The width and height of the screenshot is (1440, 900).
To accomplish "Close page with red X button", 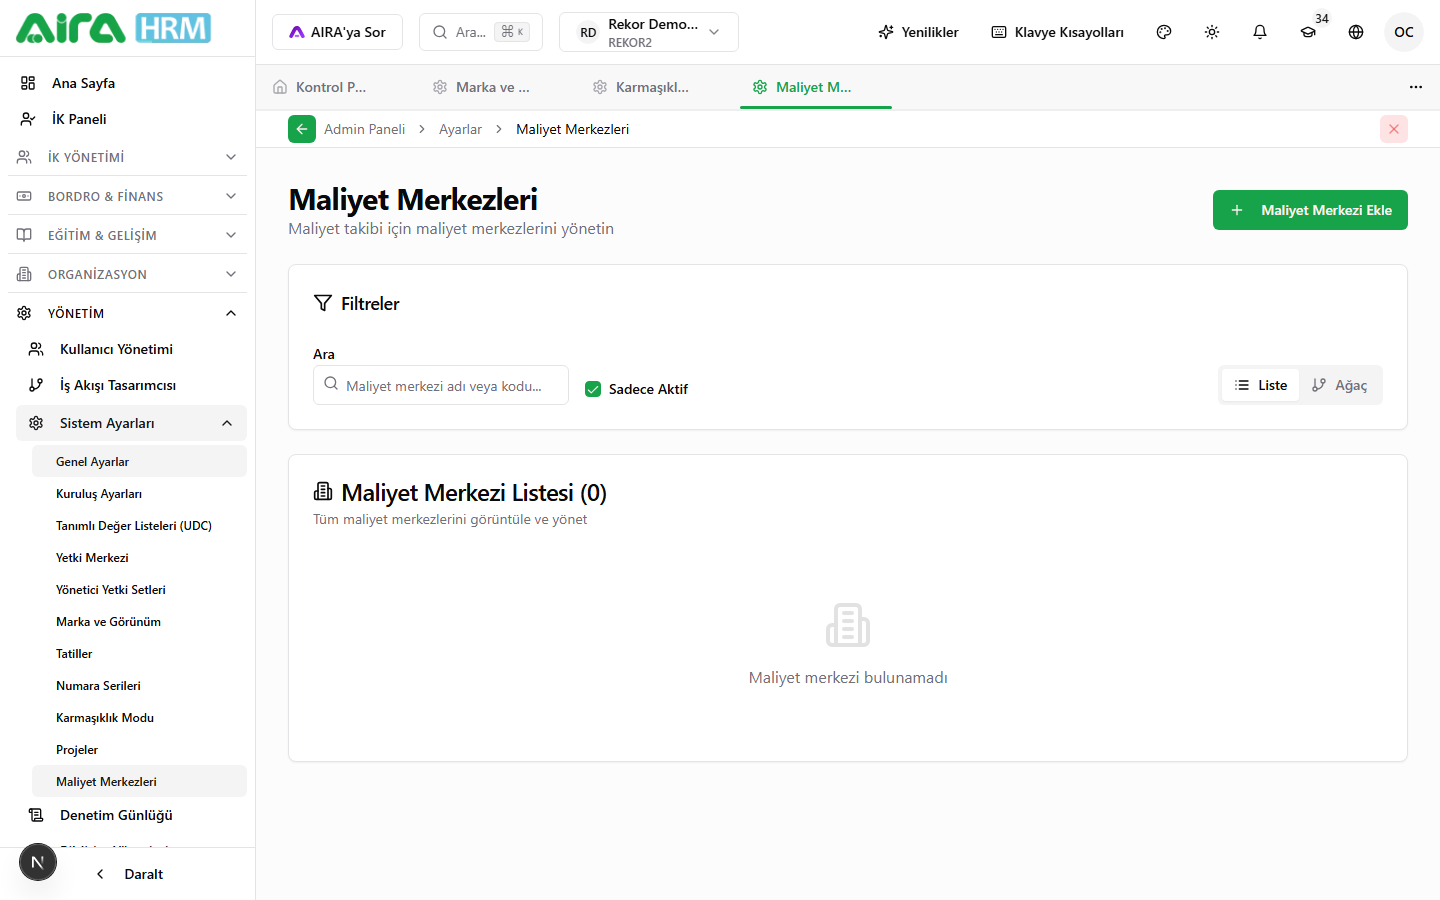I will point(1394,129).
